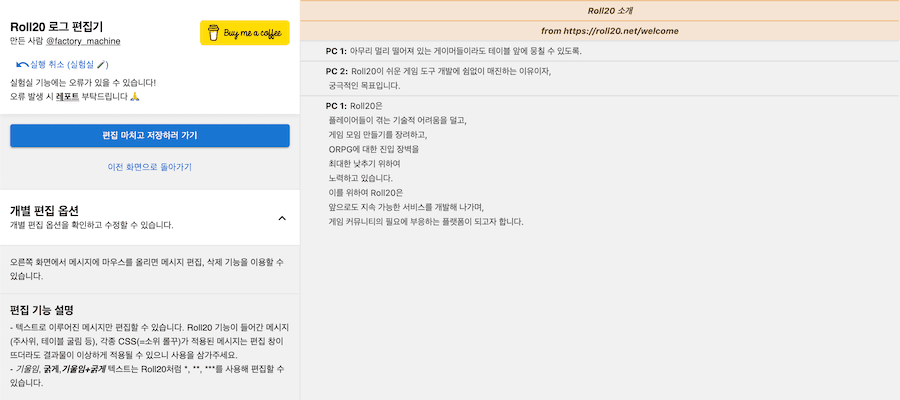Viewport: 900px width, 400px height.
Task: Click line 게임 커뮤니티의 필요에 부응하는
Action: click(x=426, y=222)
